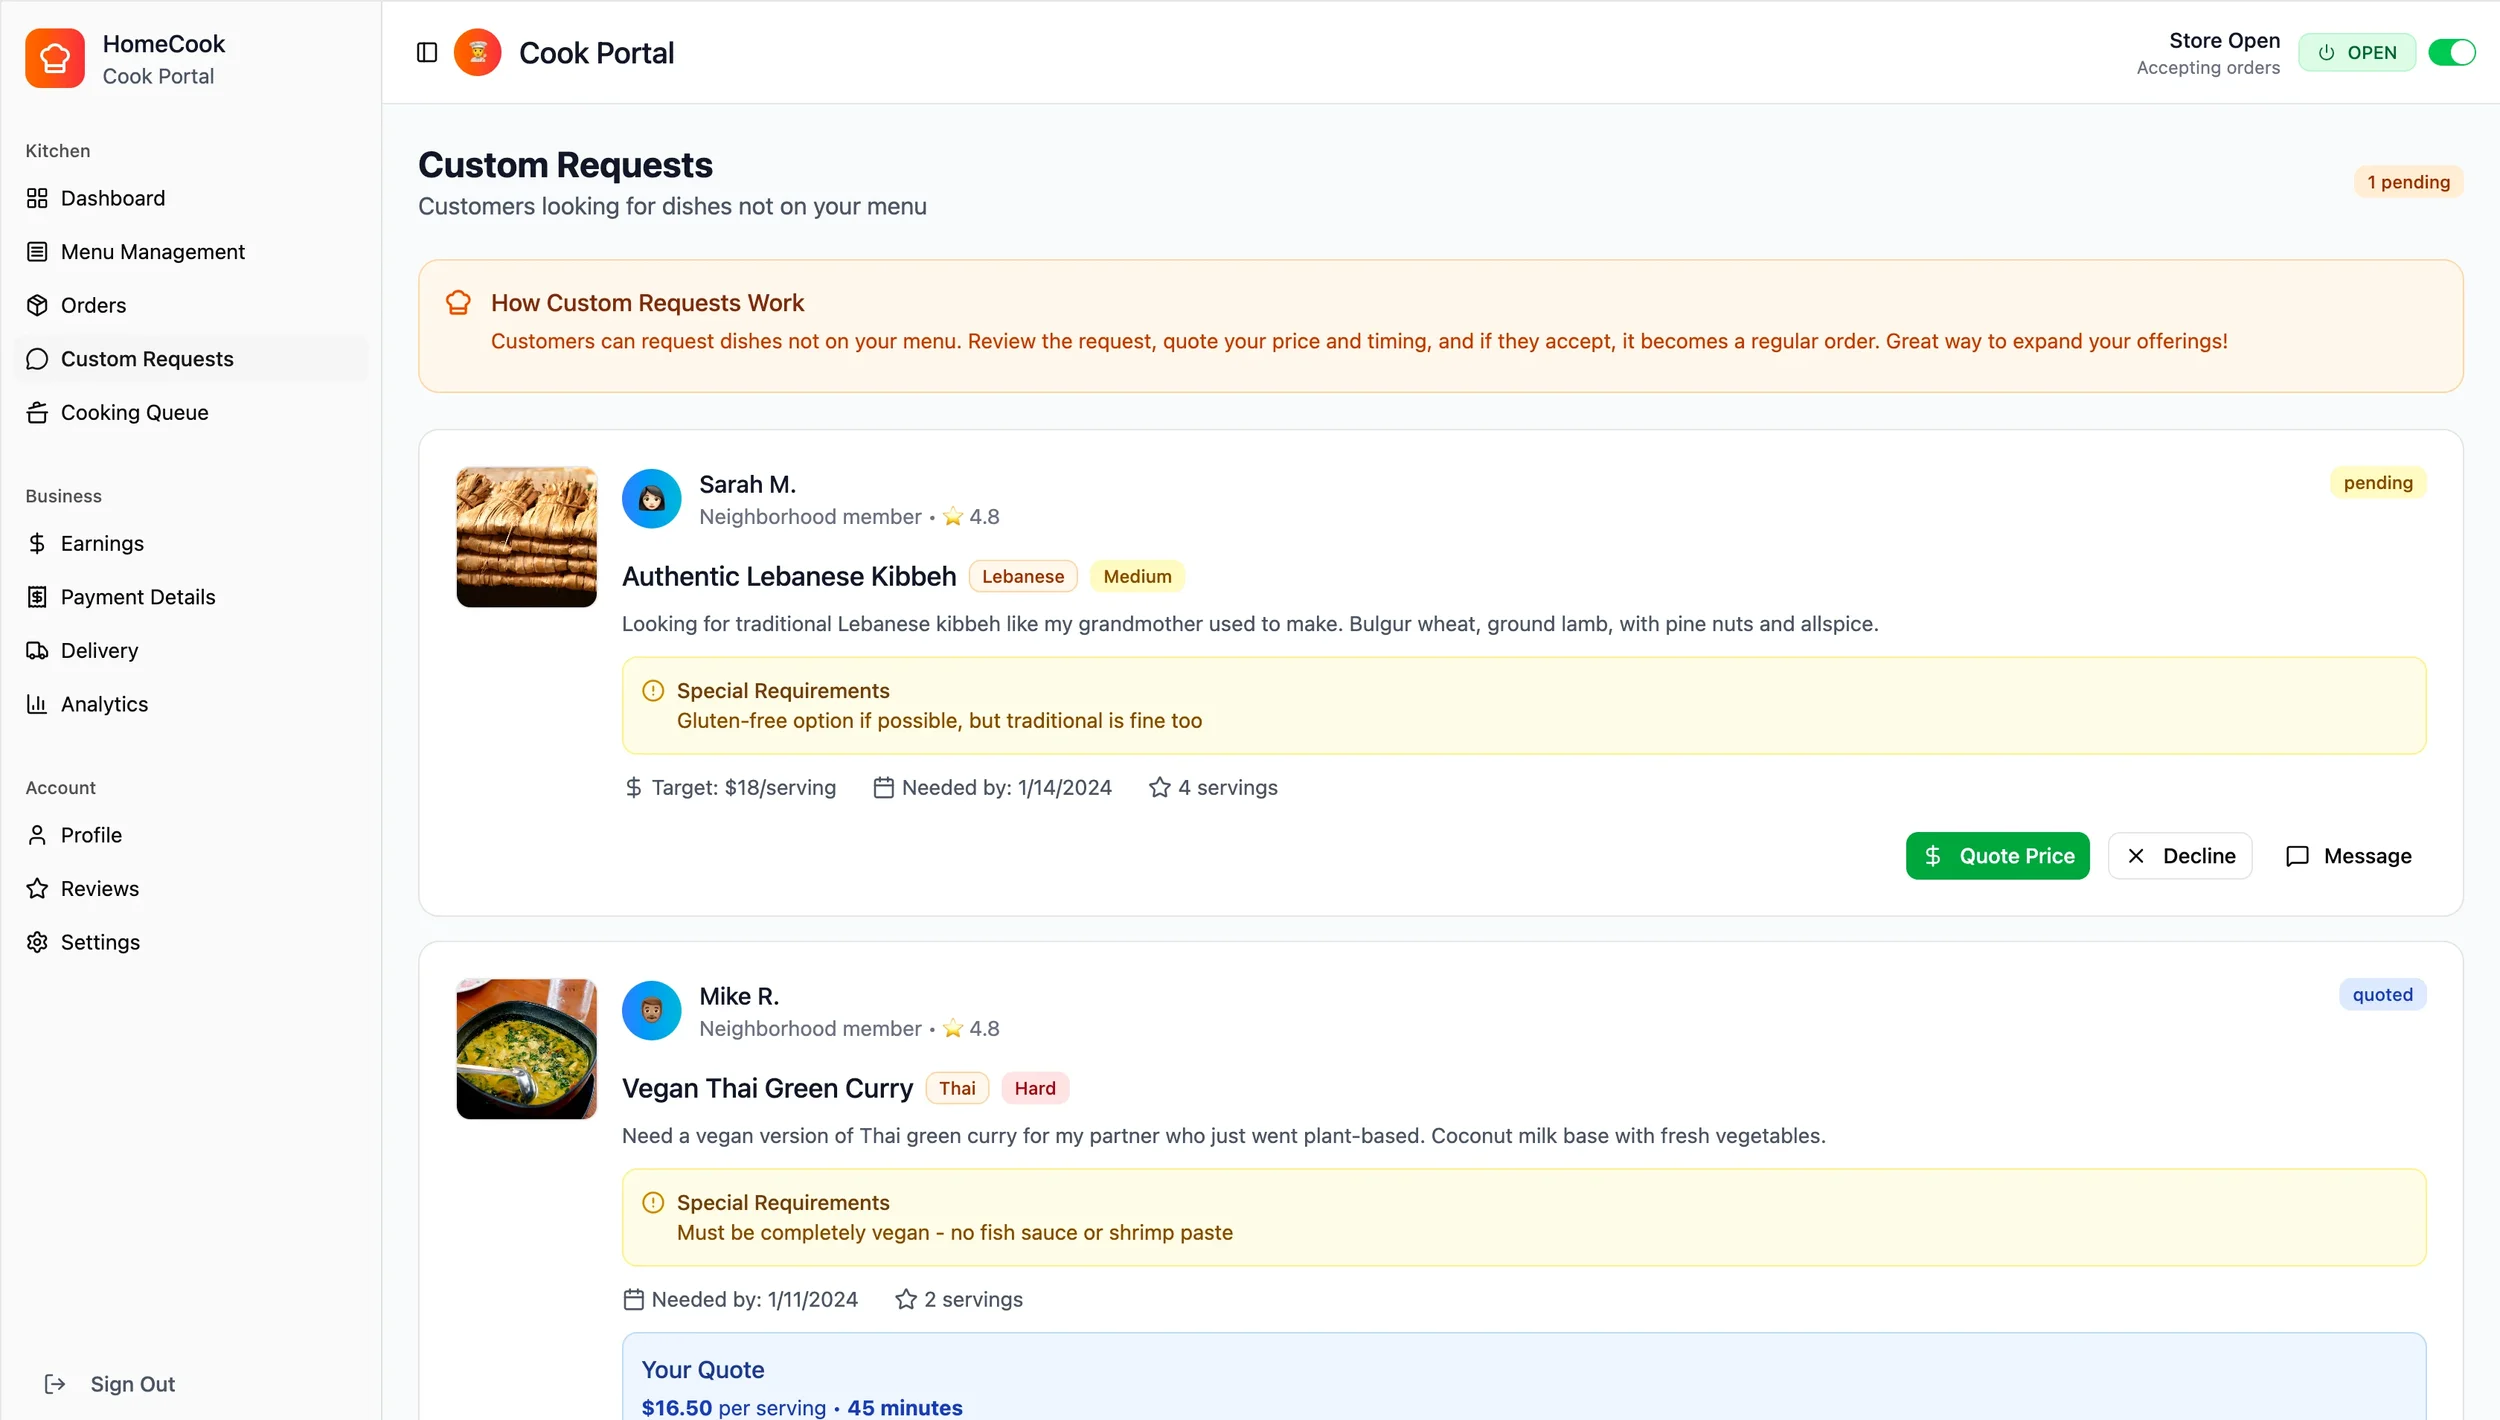This screenshot has width=2500, height=1420.
Task: Go to Menu Management page
Action: pyautogui.click(x=152, y=252)
